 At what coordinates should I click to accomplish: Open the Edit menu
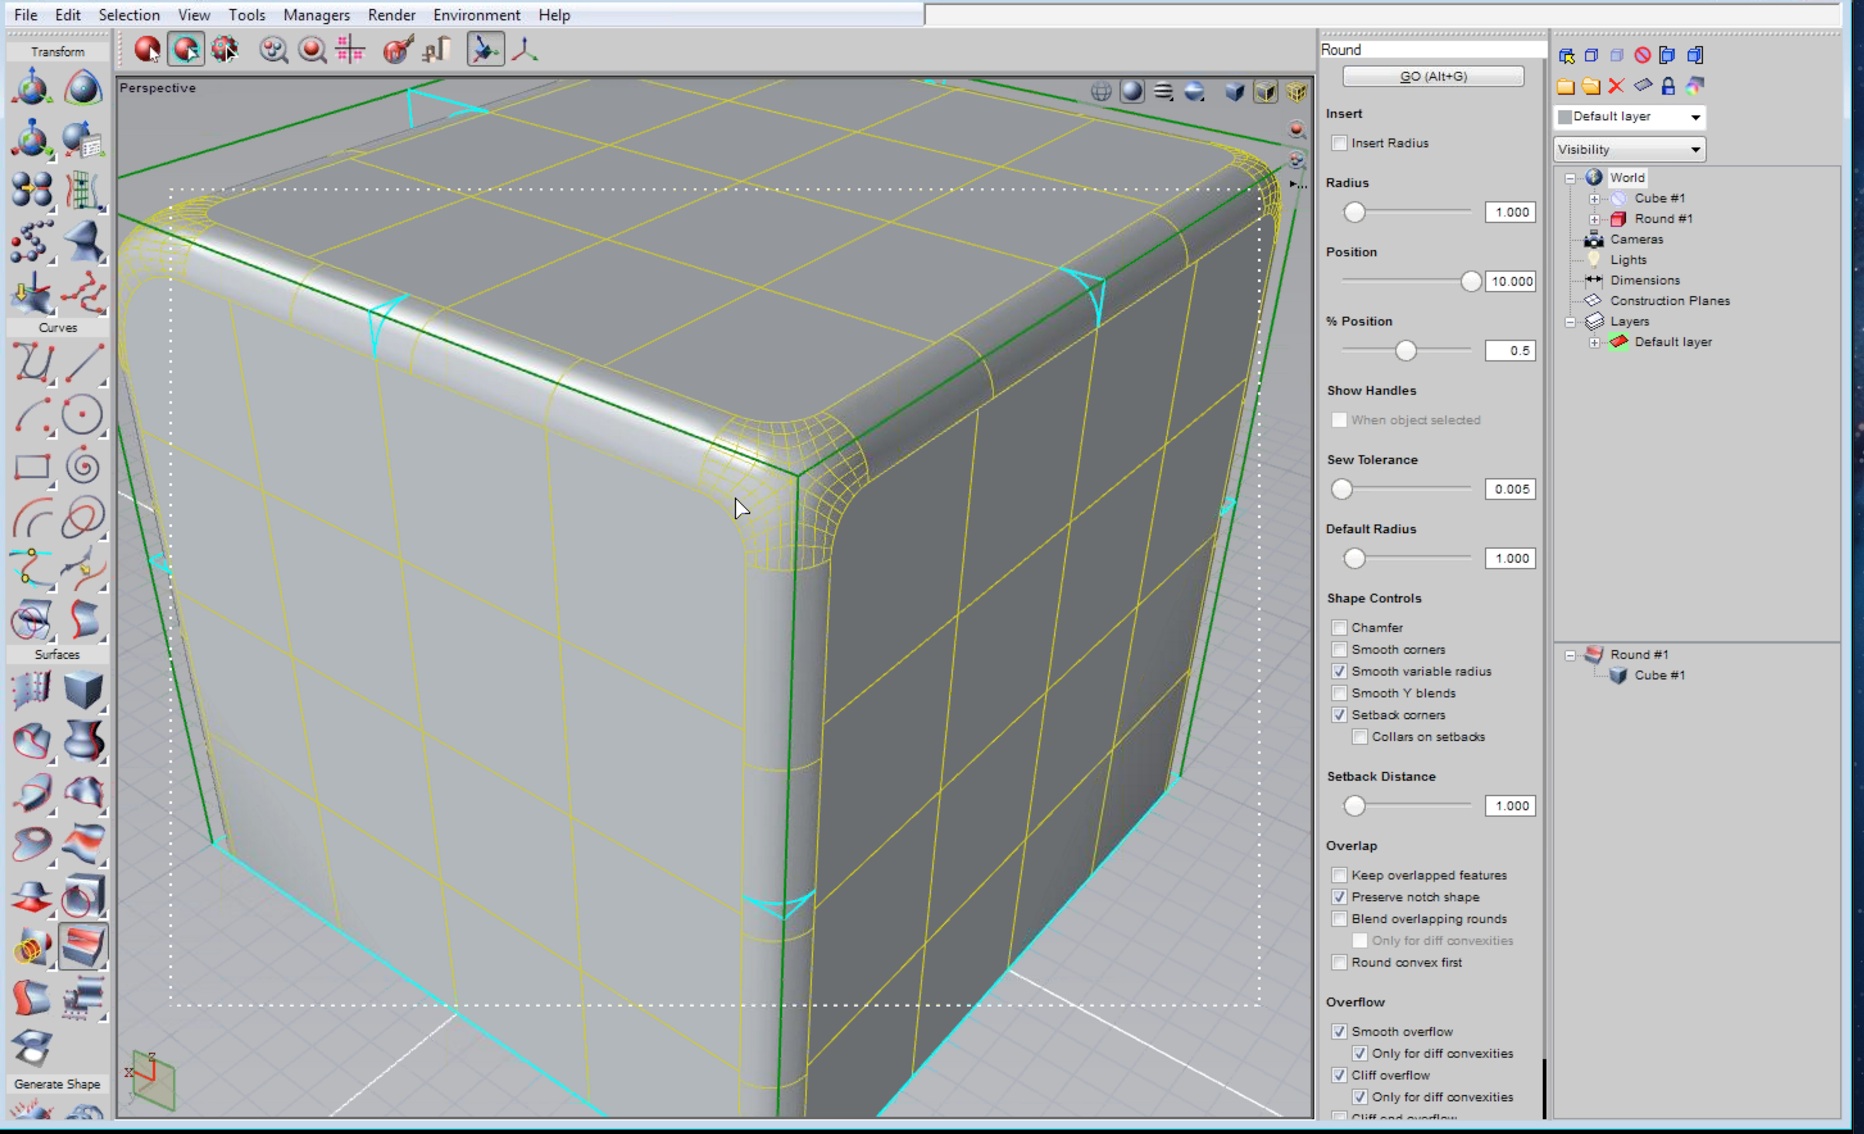[x=68, y=15]
